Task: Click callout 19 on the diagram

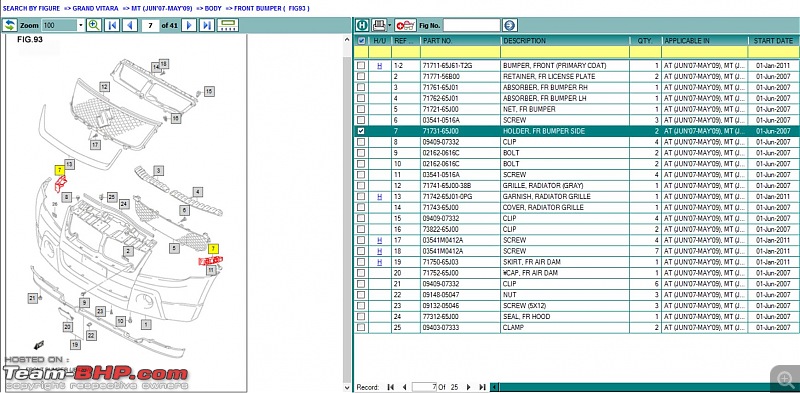Action: tap(75, 345)
